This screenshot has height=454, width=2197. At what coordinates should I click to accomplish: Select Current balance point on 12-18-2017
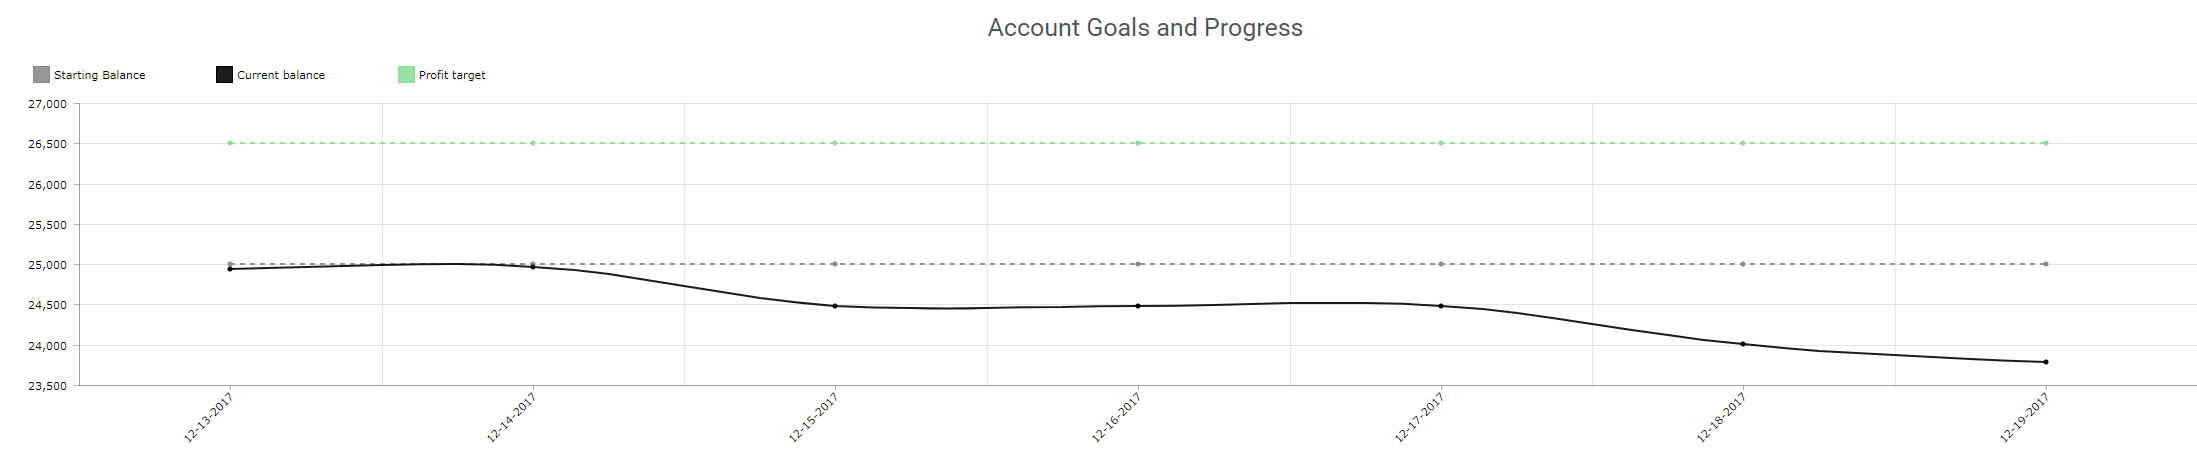click(1743, 344)
